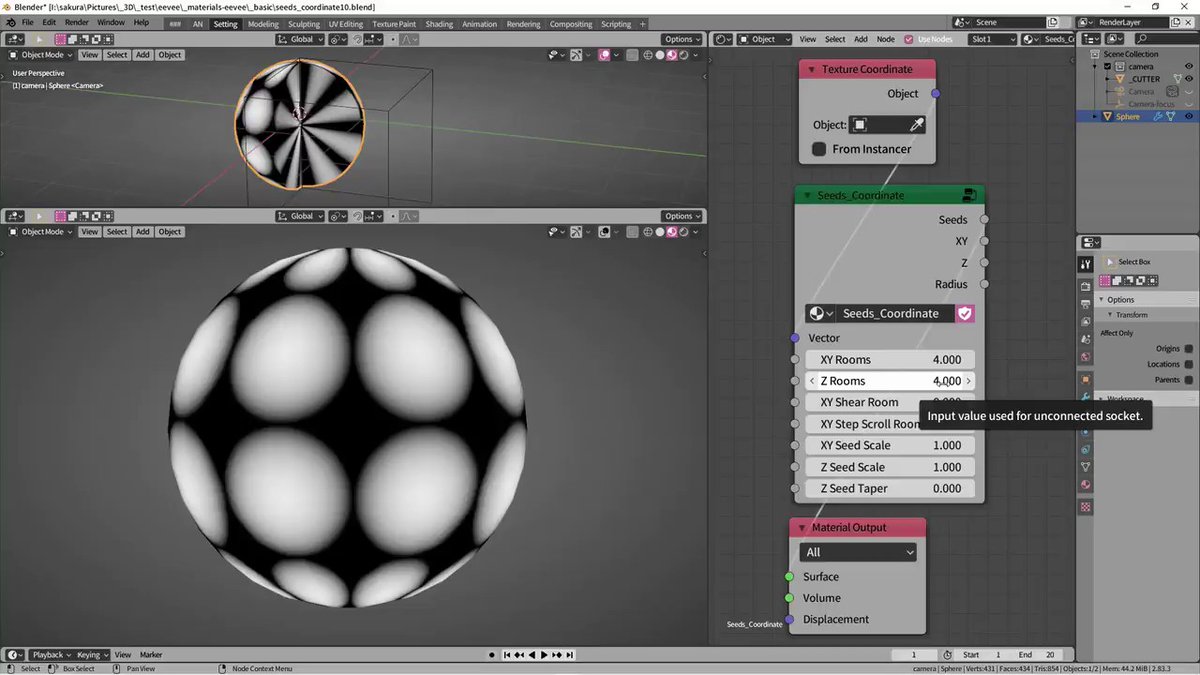
Task: Open the Material properties tab
Action: pos(1086,485)
